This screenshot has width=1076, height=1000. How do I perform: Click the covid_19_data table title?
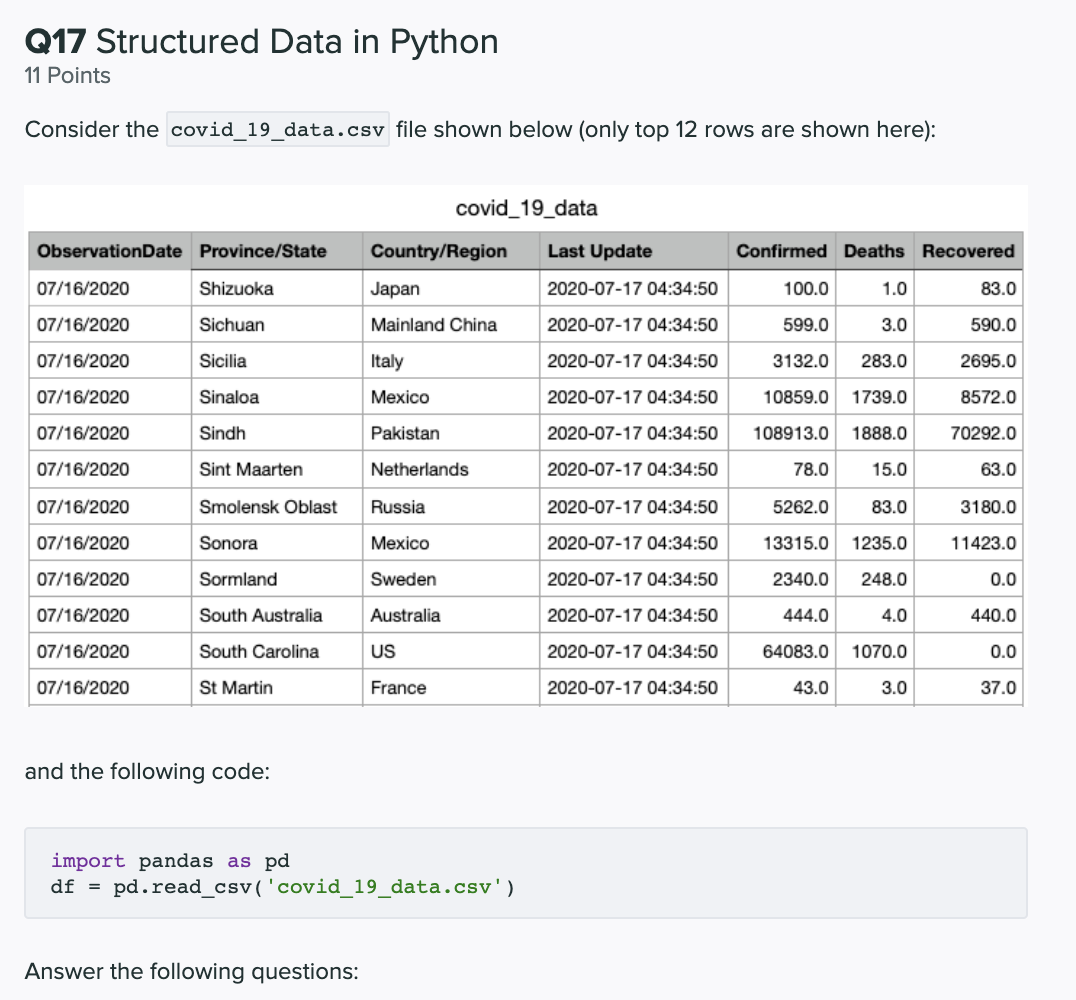coord(527,208)
